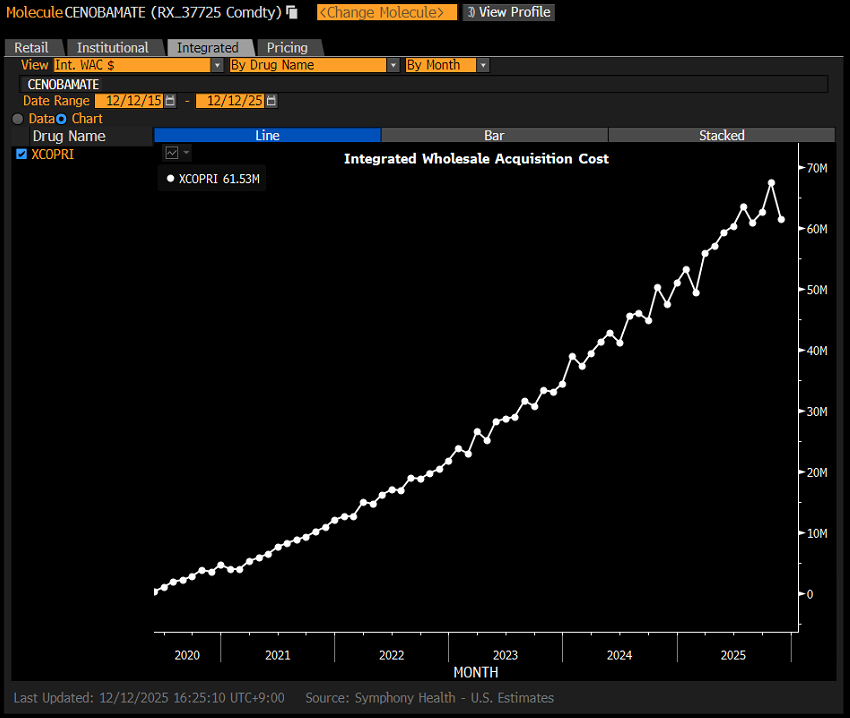Screen dimensions: 850x718
Task: Click the chart type icon above legend
Action: click(x=172, y=153)
